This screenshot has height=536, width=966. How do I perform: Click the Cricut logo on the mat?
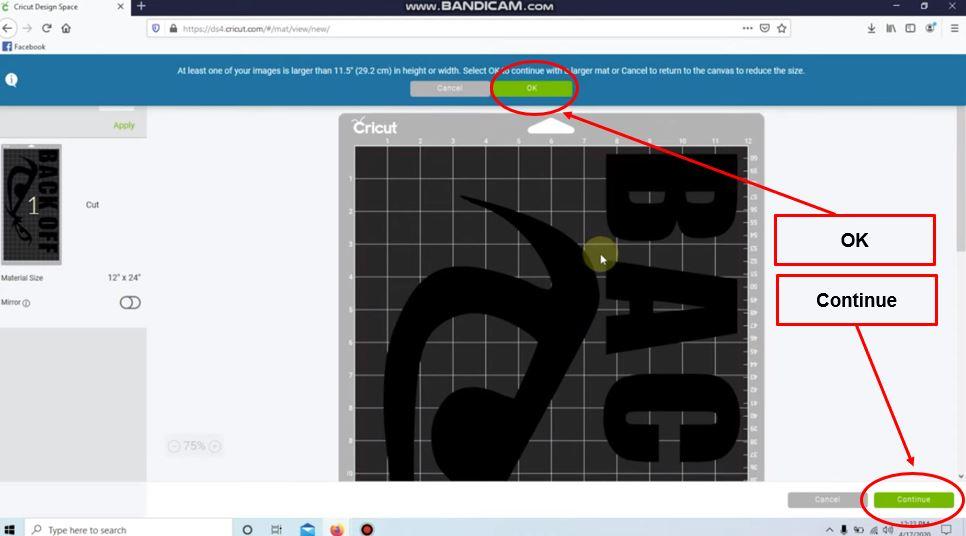(x=374, y=126)
